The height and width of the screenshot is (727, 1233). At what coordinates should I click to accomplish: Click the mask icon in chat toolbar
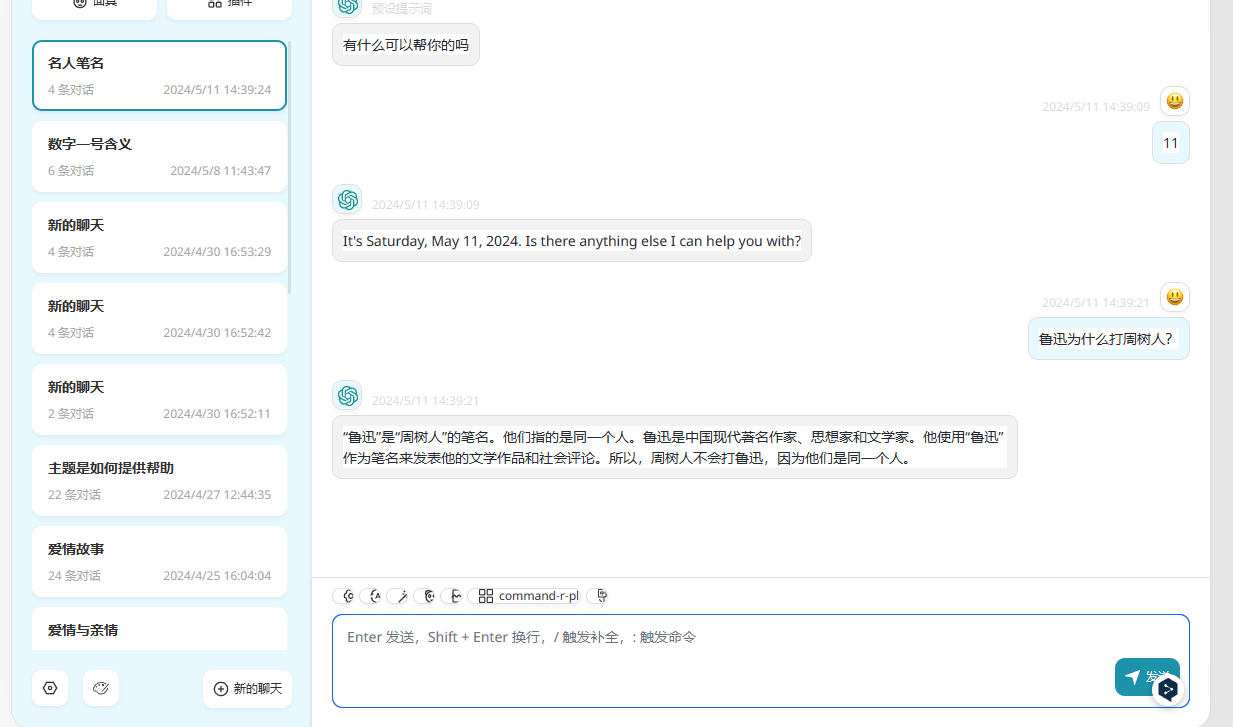pos(426,596)
